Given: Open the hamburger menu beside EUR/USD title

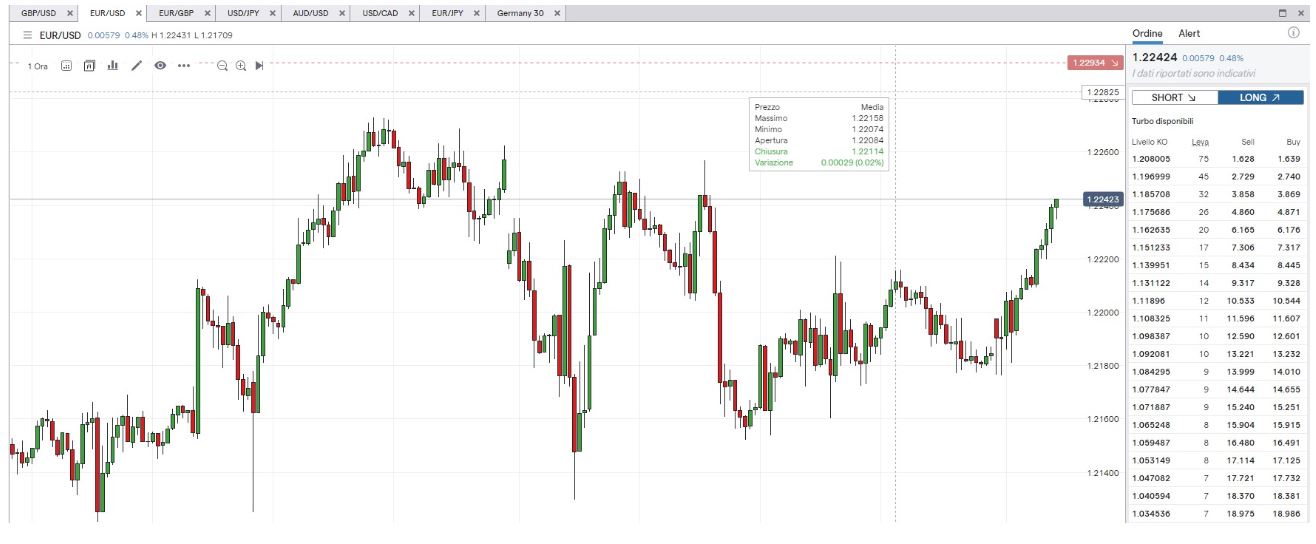Looking at the screenshot, I should click(x=27, y=35).
